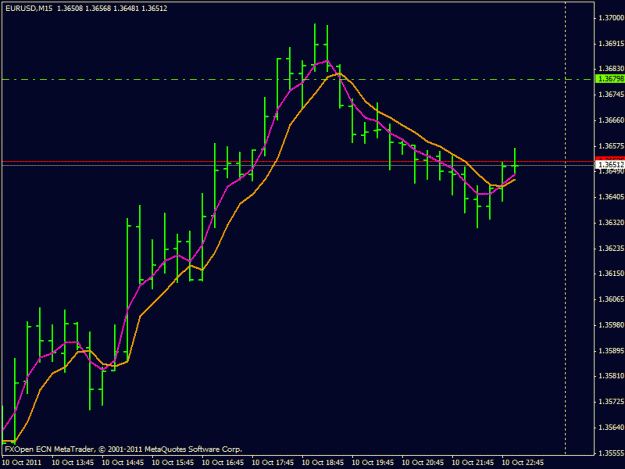Click the 1.35640 price axis label
This screenshot has width=625, height=469.
point(611,428)
